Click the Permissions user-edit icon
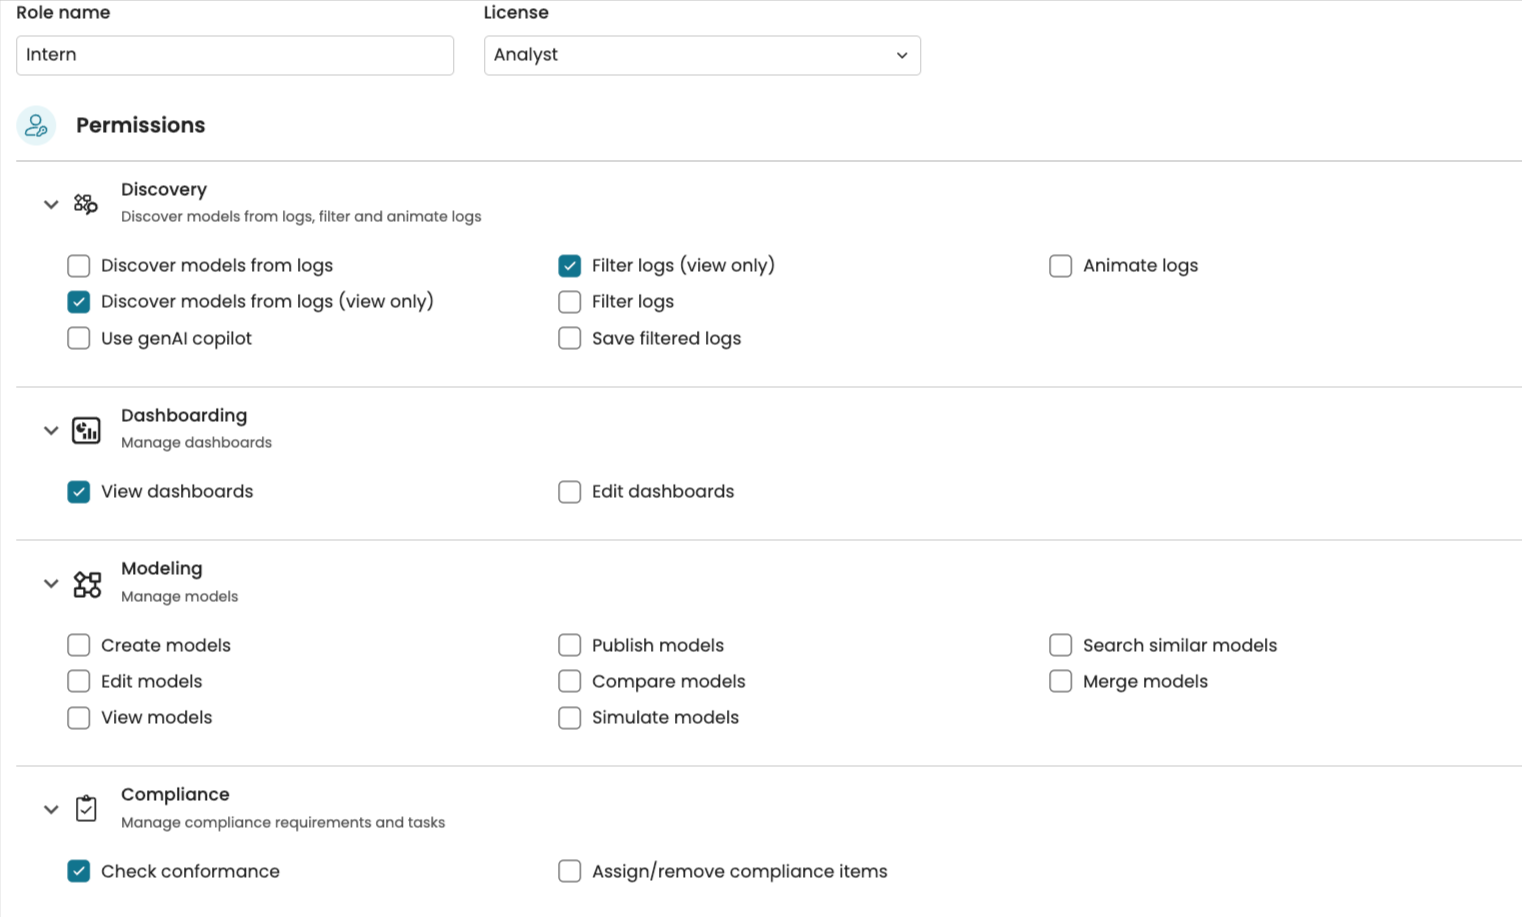1522x917 pixels. pyautogui.click(x=36, y=125)
